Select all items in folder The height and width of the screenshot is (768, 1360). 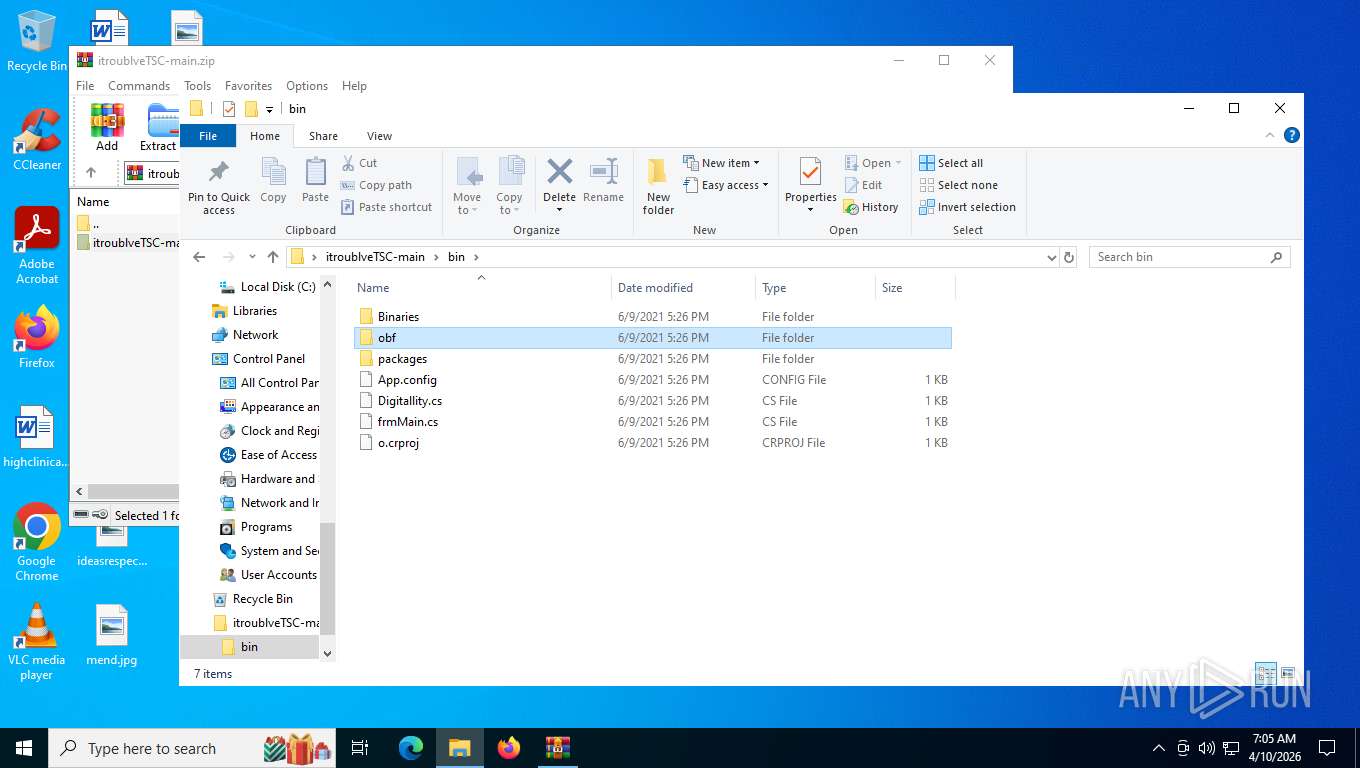951,163
